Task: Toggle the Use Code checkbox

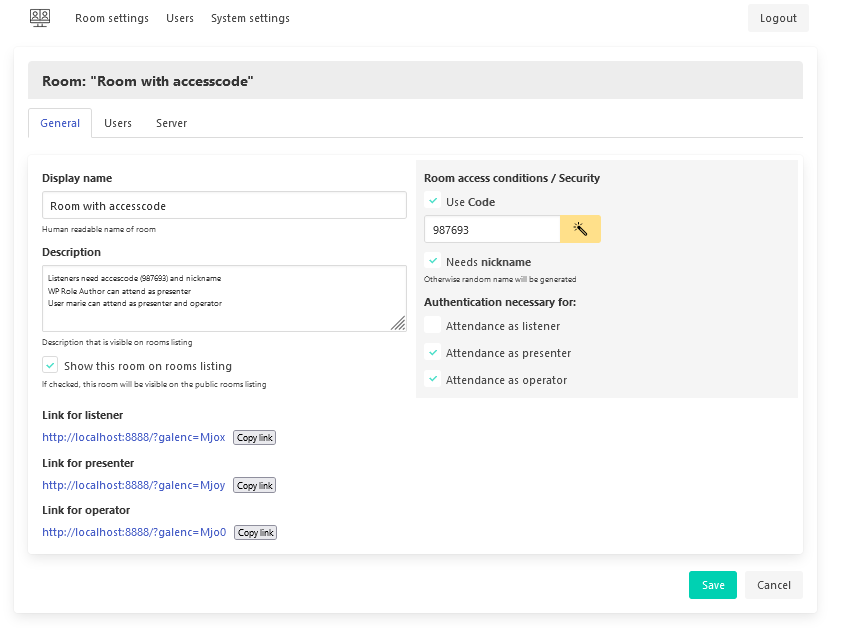Action: point(432,201)
